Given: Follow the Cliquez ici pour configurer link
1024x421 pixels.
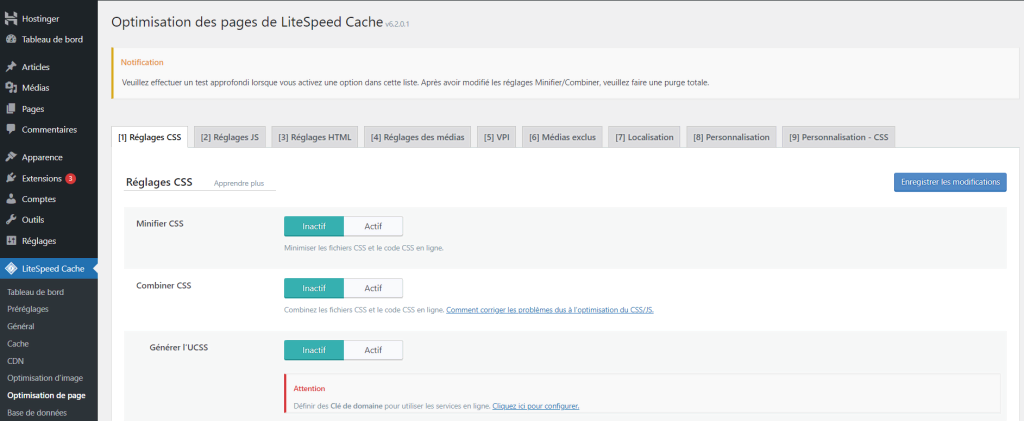Looking at the screenshot, I should (536, 405).
